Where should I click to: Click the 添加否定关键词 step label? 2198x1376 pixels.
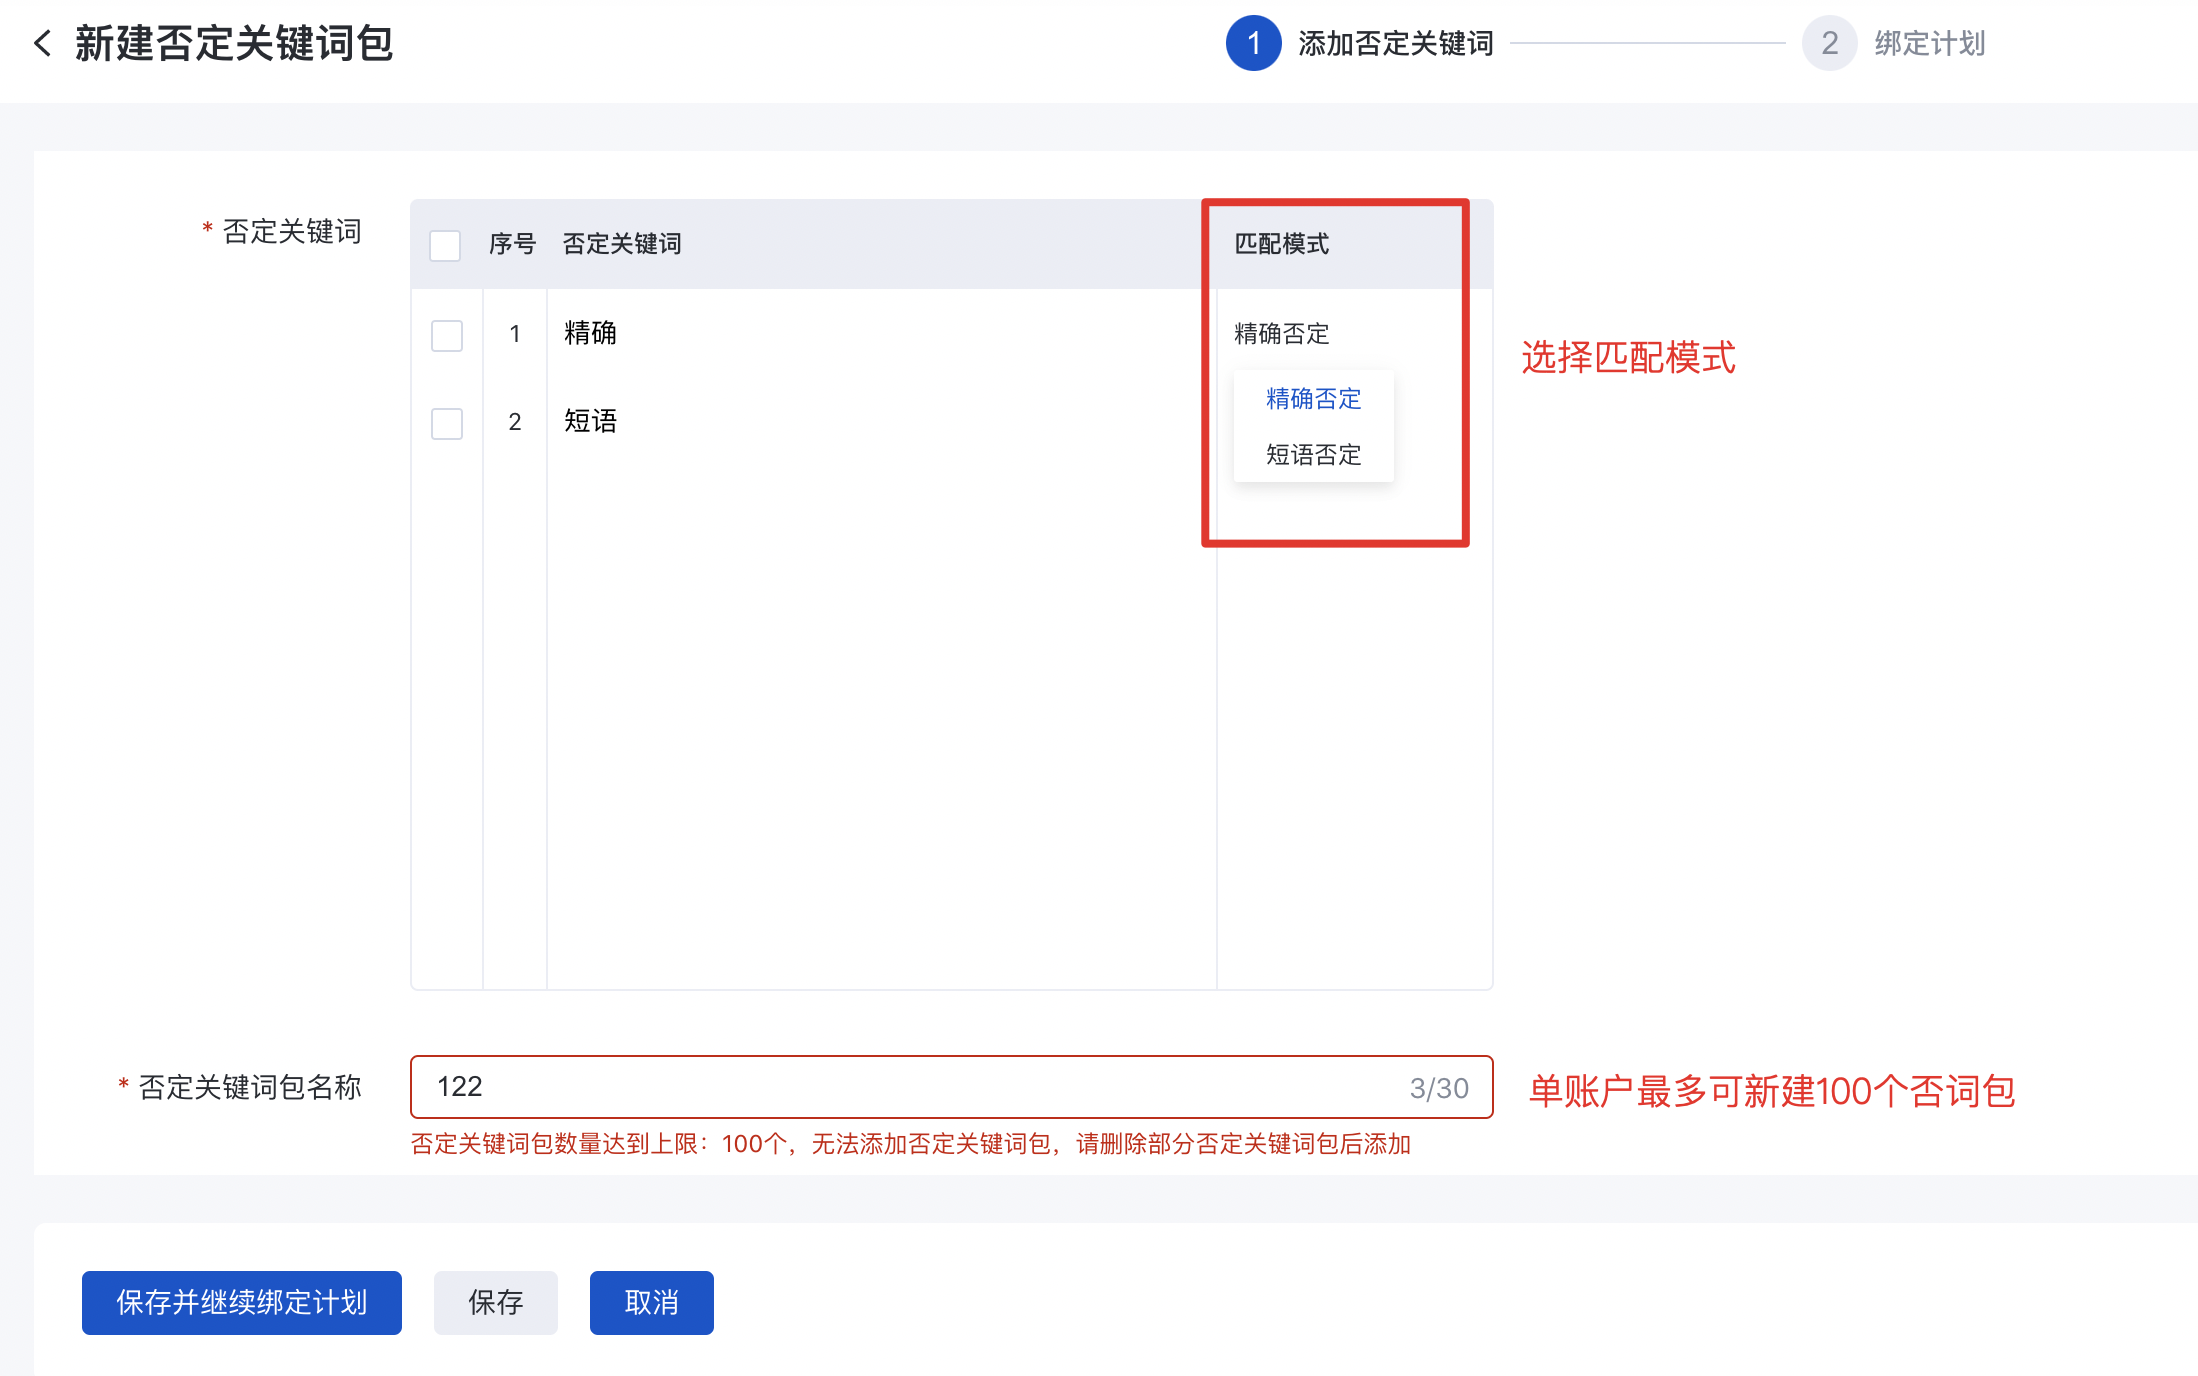click(1395, 43)
